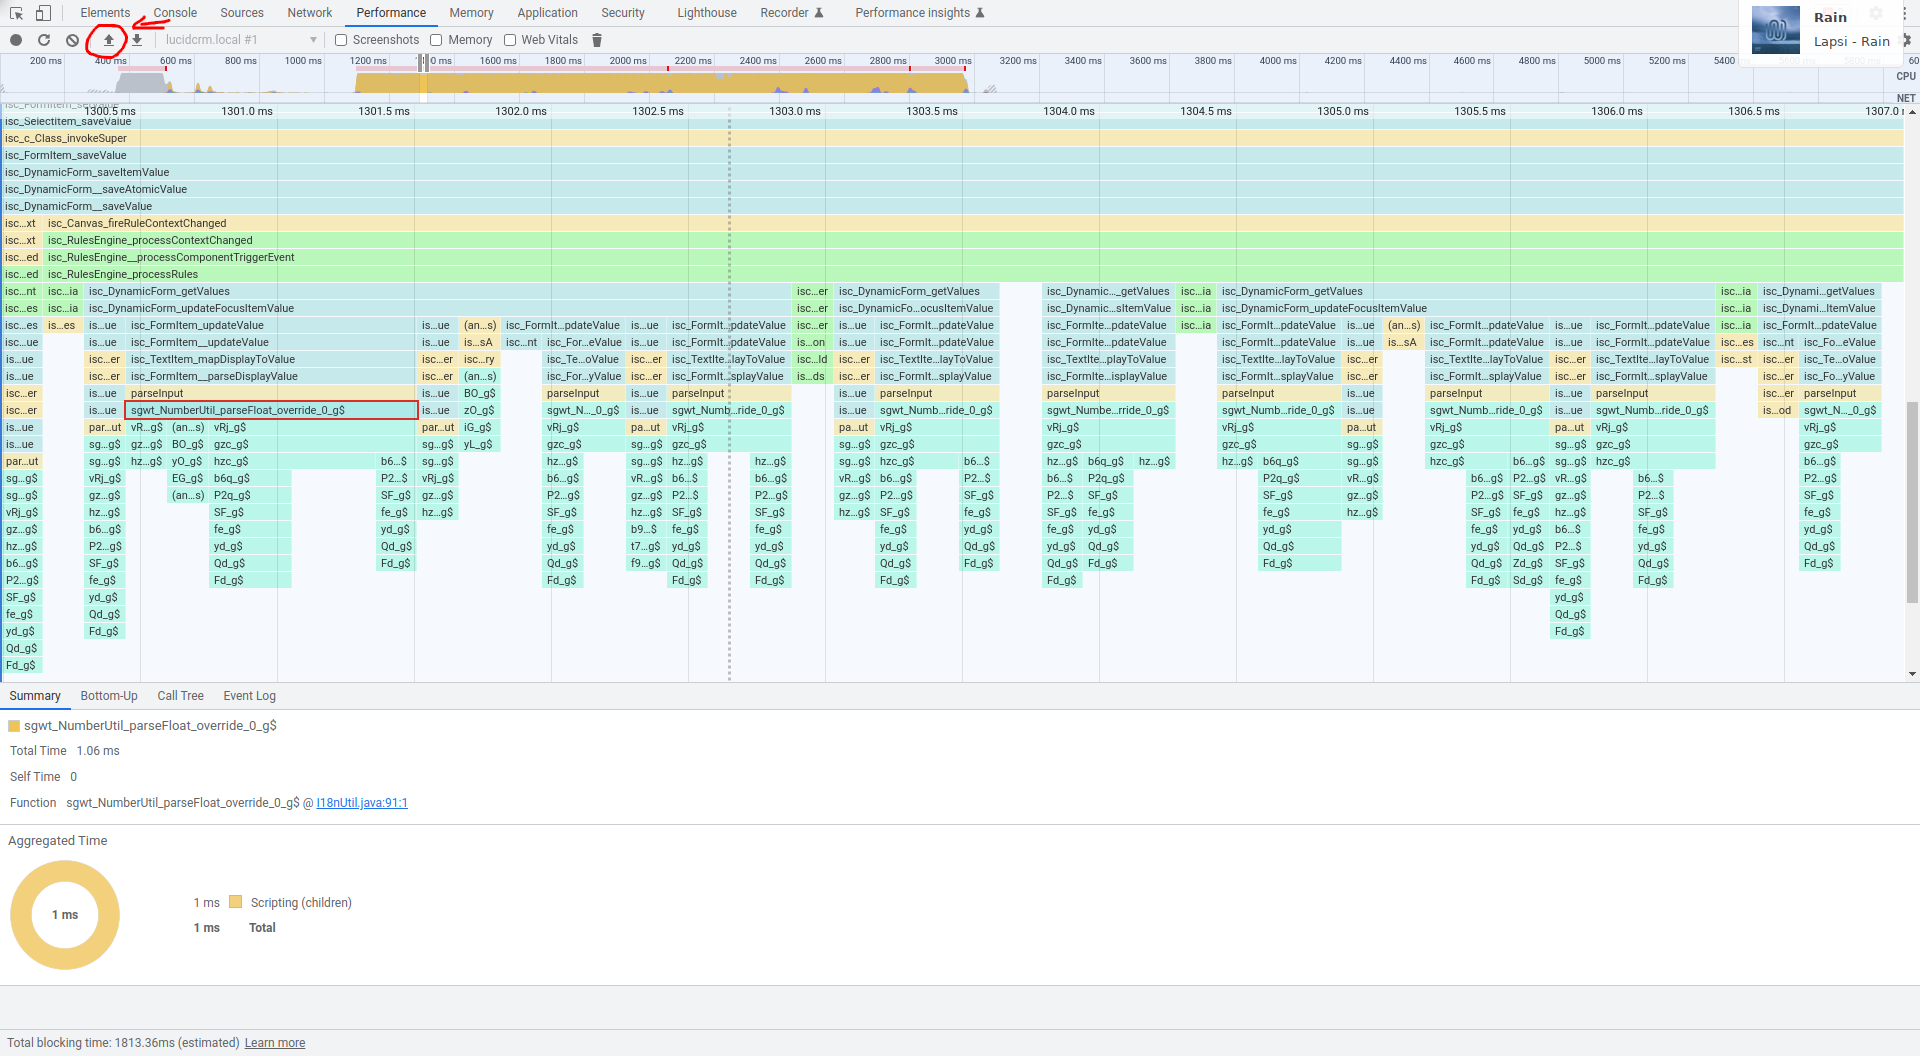The width and height of the screenshot is (1920, 1056).
Task: Switch to the Network tab
Action: (x=309, y=13)
